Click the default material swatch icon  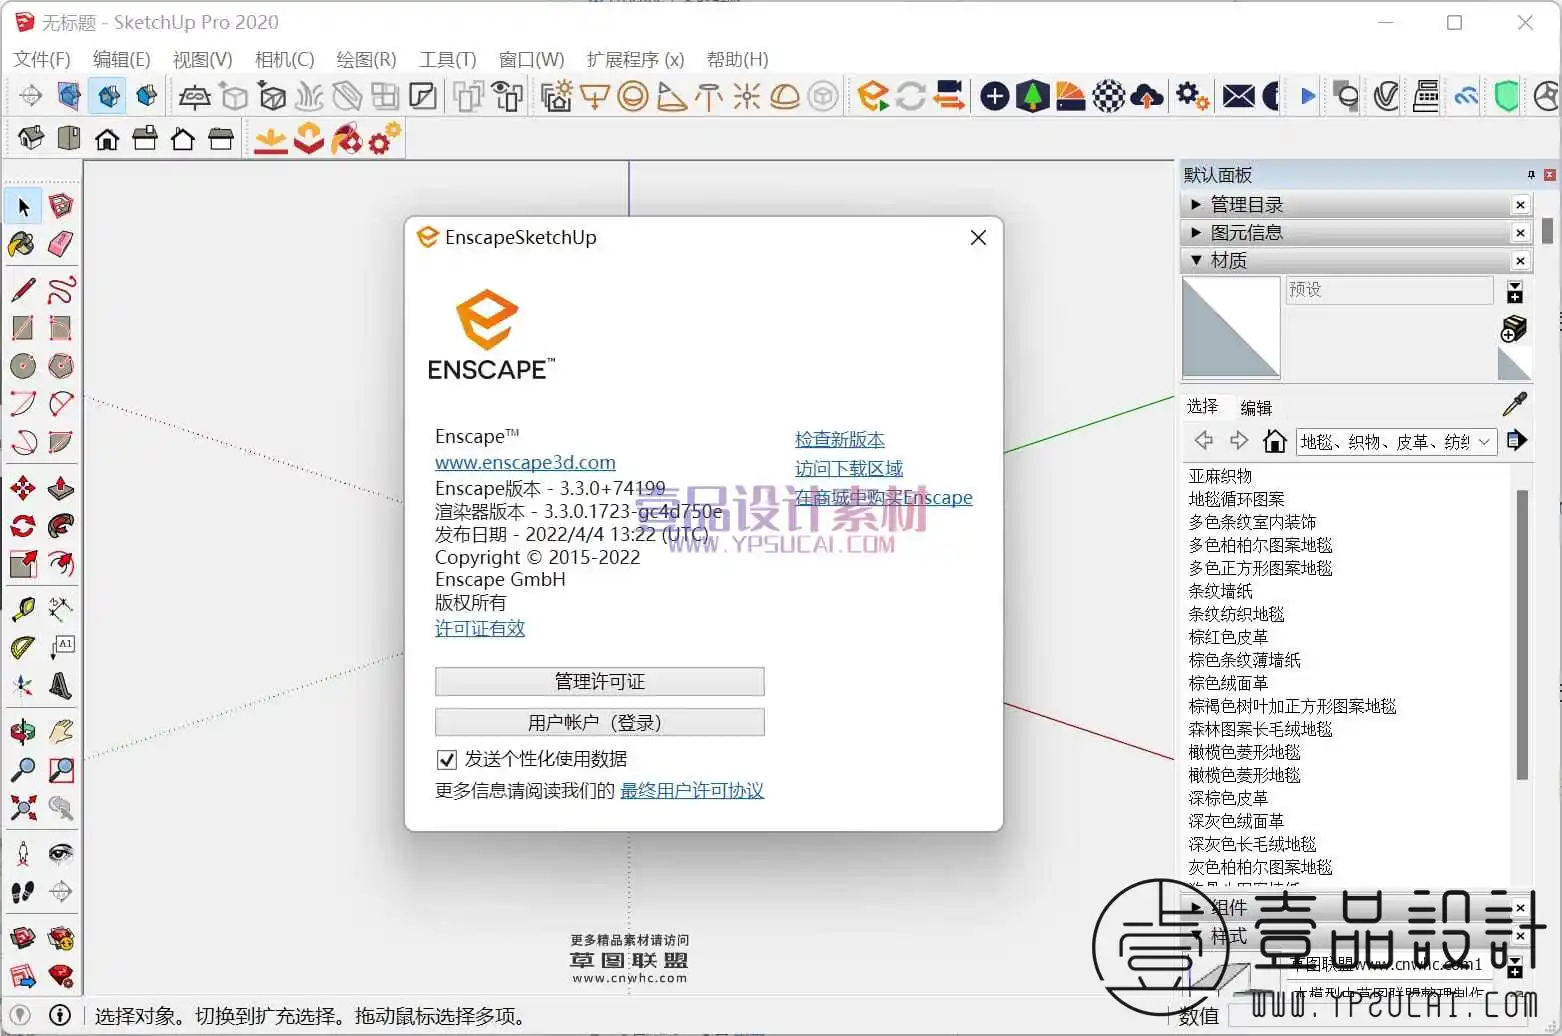[x=1514, y=363]
